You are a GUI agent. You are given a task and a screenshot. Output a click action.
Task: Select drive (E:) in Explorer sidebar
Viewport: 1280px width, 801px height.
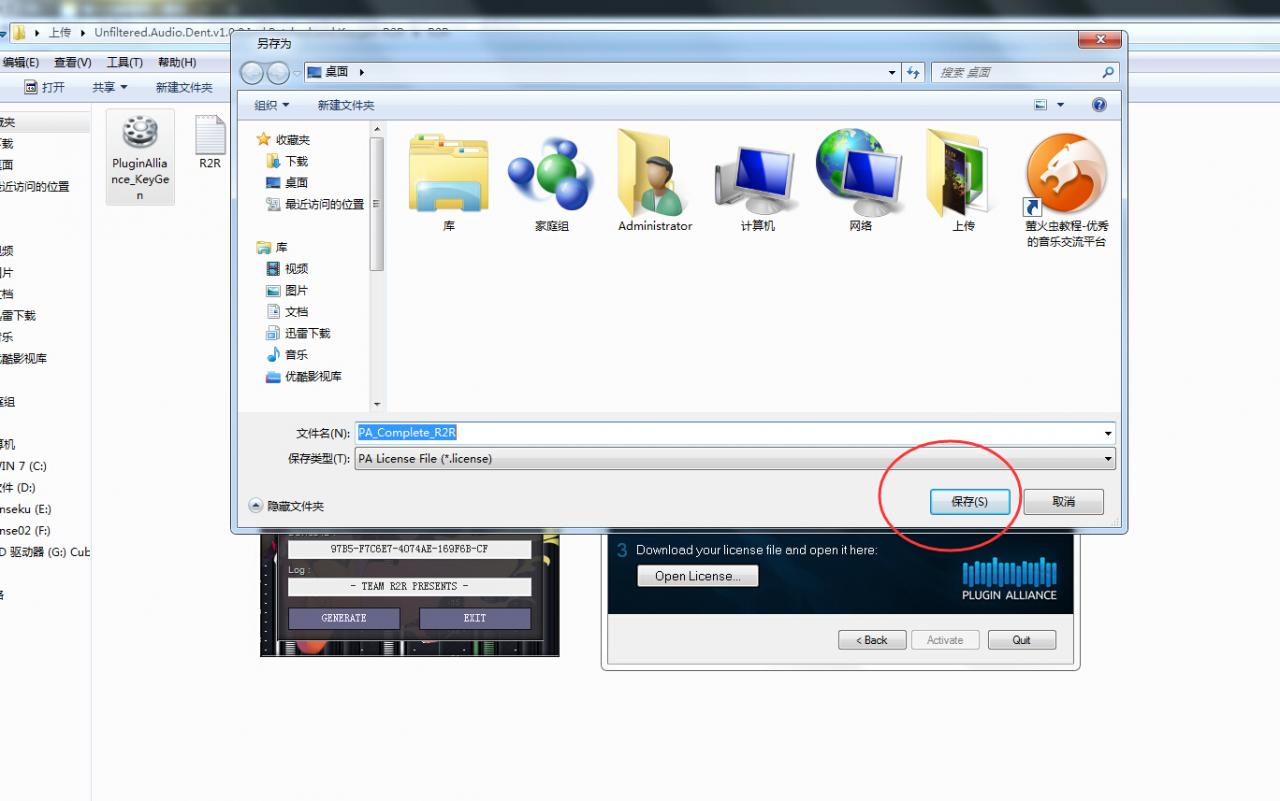coord(25,509)
